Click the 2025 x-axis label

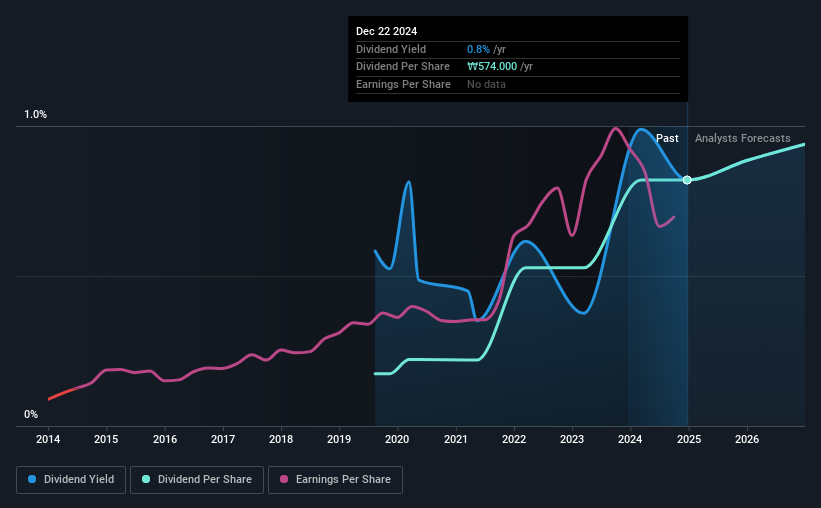click(x=689, y=439)
